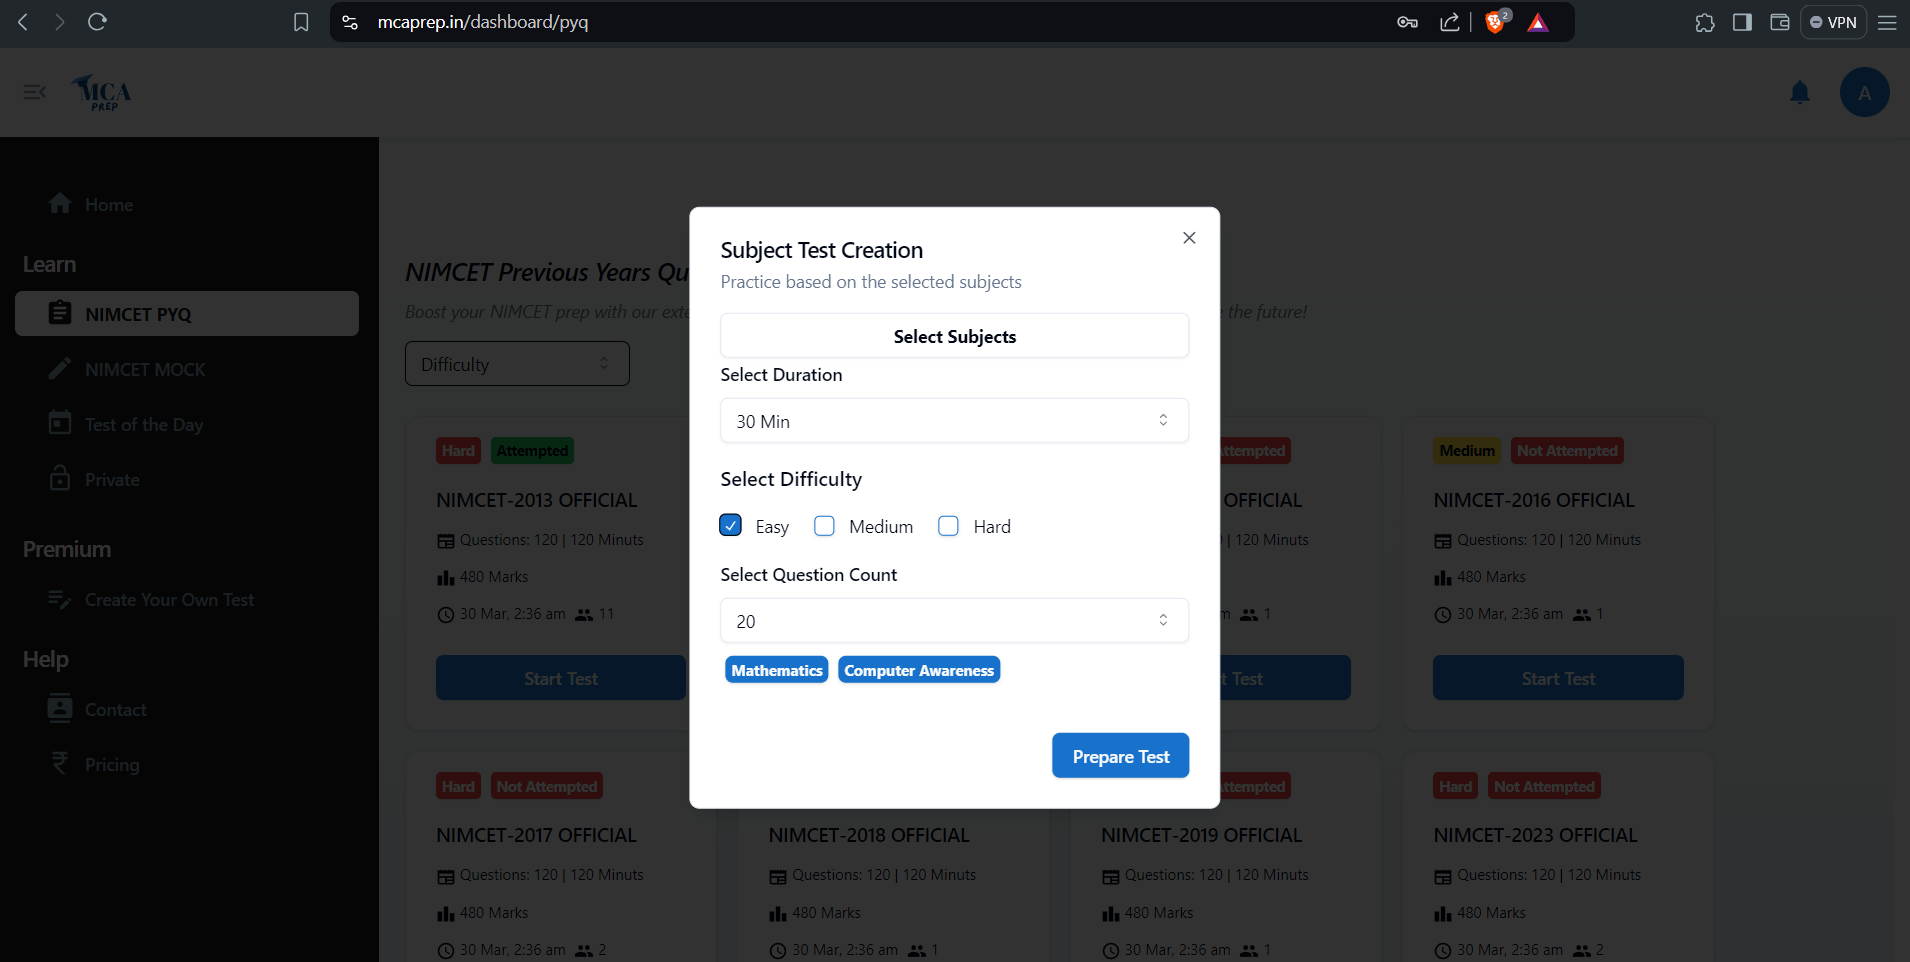Click the Prepare Test button
The width and height of the screenshot is (1910, 962).
pos(1120,756)
